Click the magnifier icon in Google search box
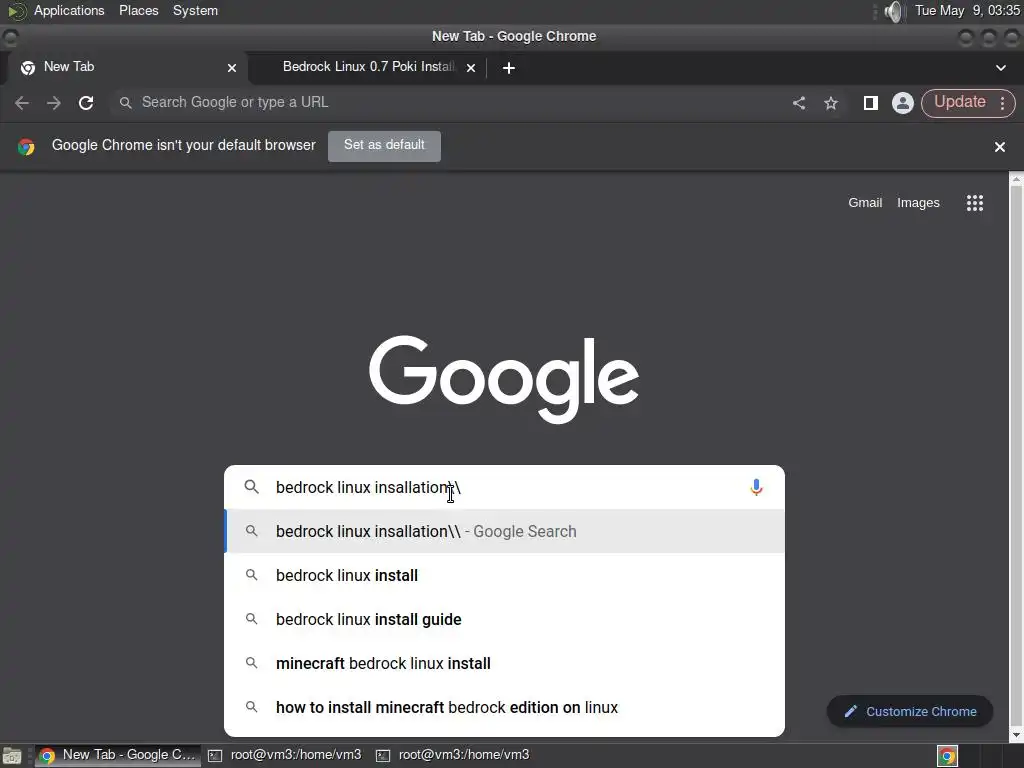 (x=251, y=487)
